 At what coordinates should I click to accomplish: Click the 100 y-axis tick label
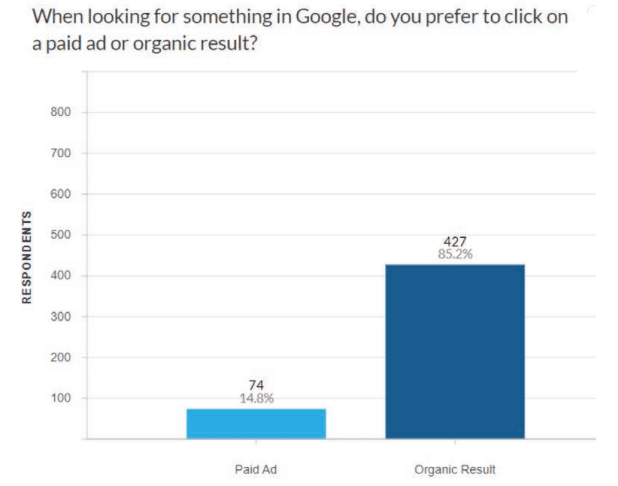pyautogui.click(x=60, y=399)
